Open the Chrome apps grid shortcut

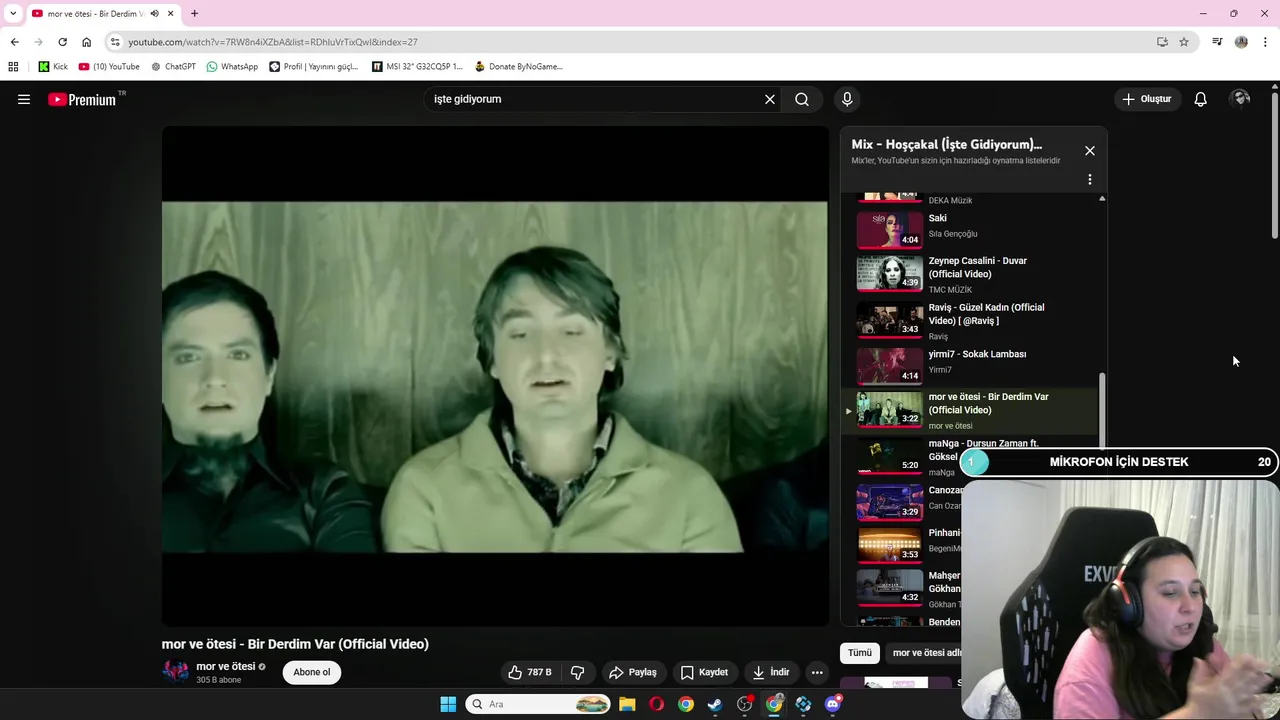[x=13, y=67]
